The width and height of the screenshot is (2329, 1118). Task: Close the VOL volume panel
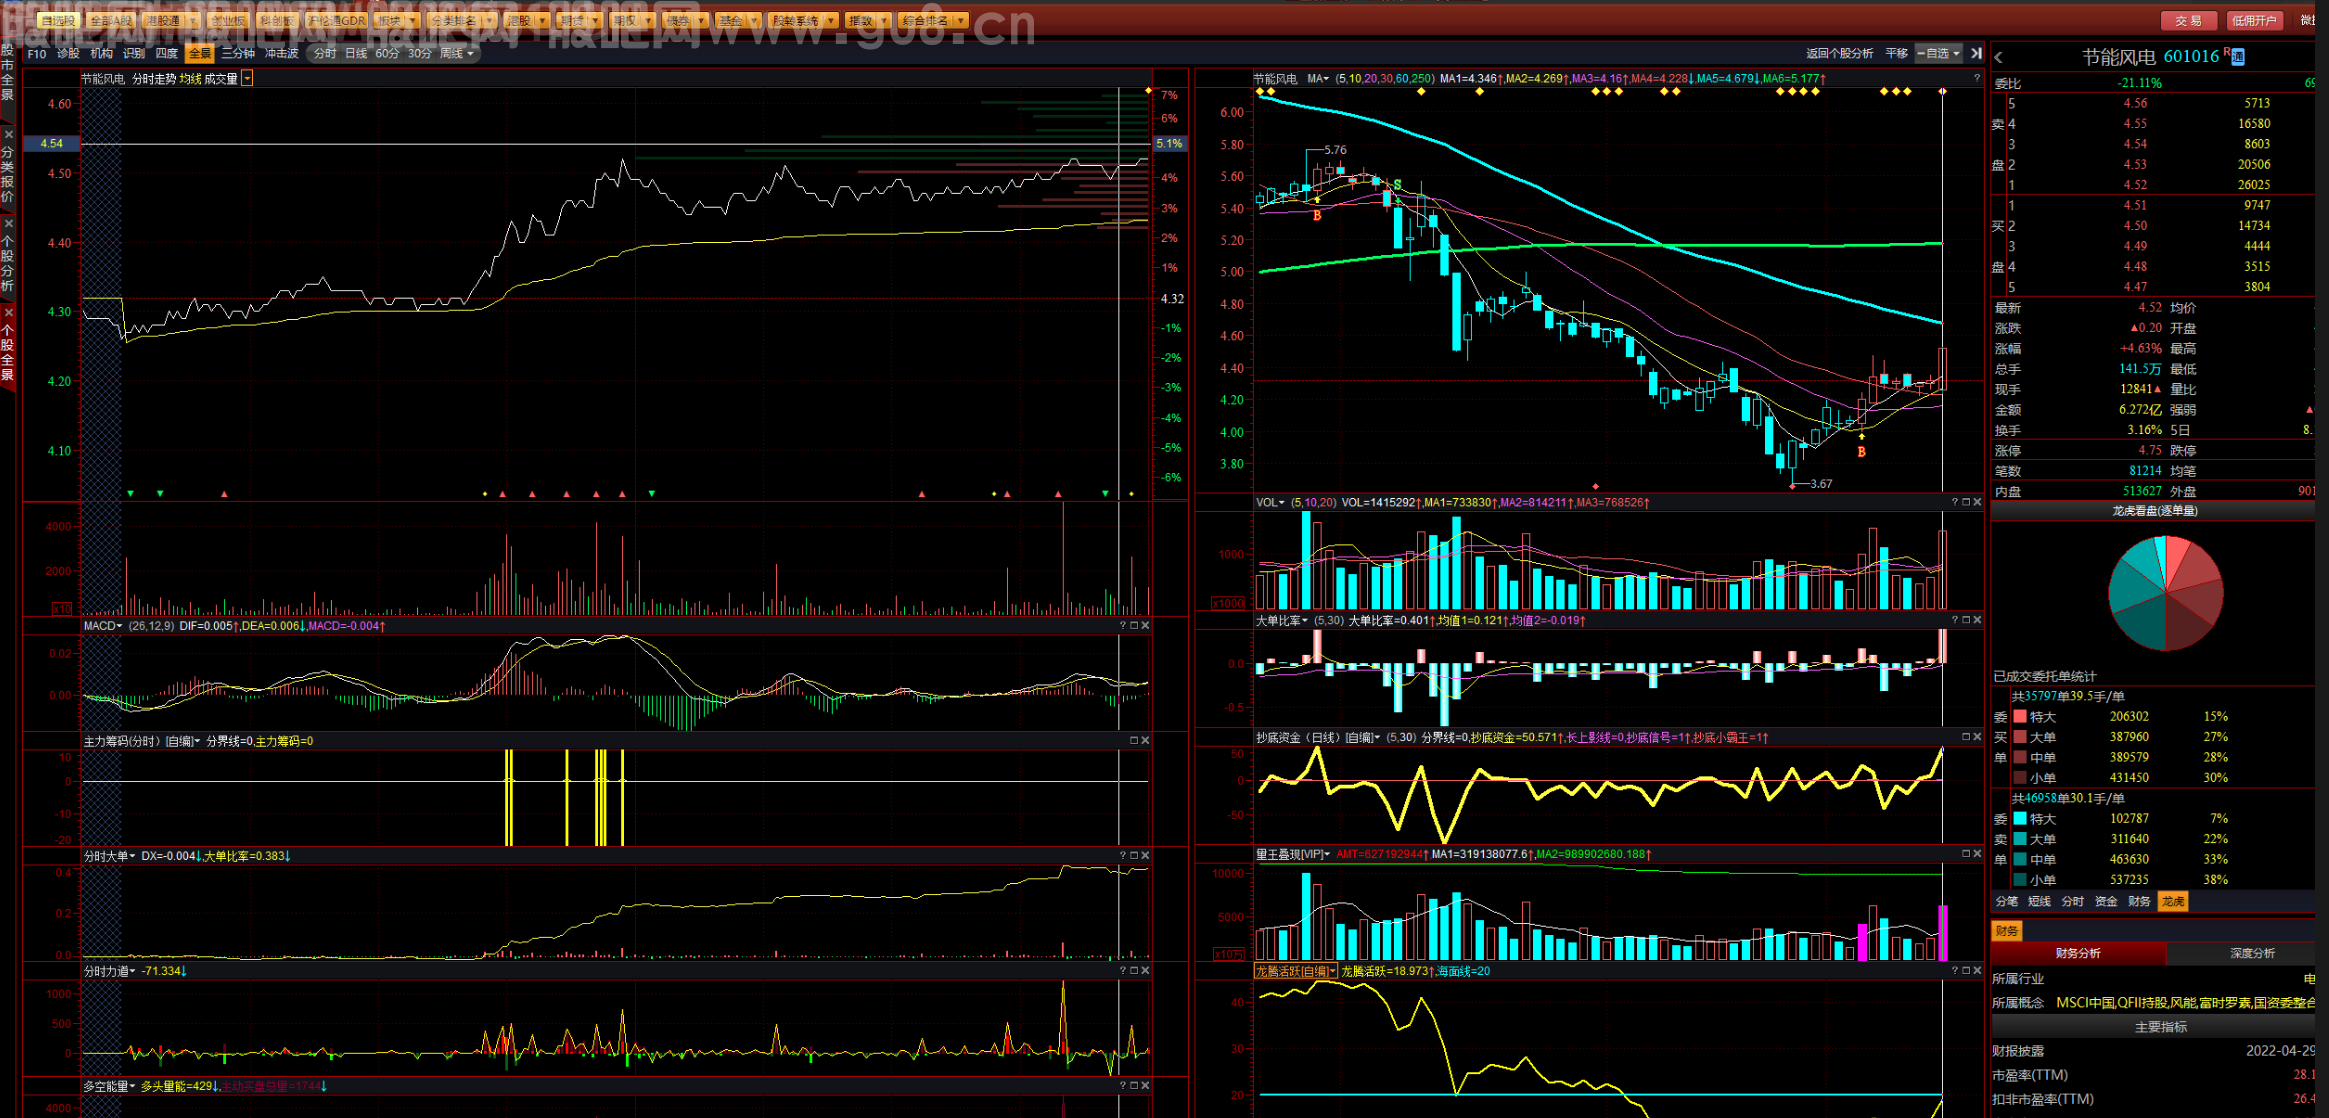click(1977, 502)
